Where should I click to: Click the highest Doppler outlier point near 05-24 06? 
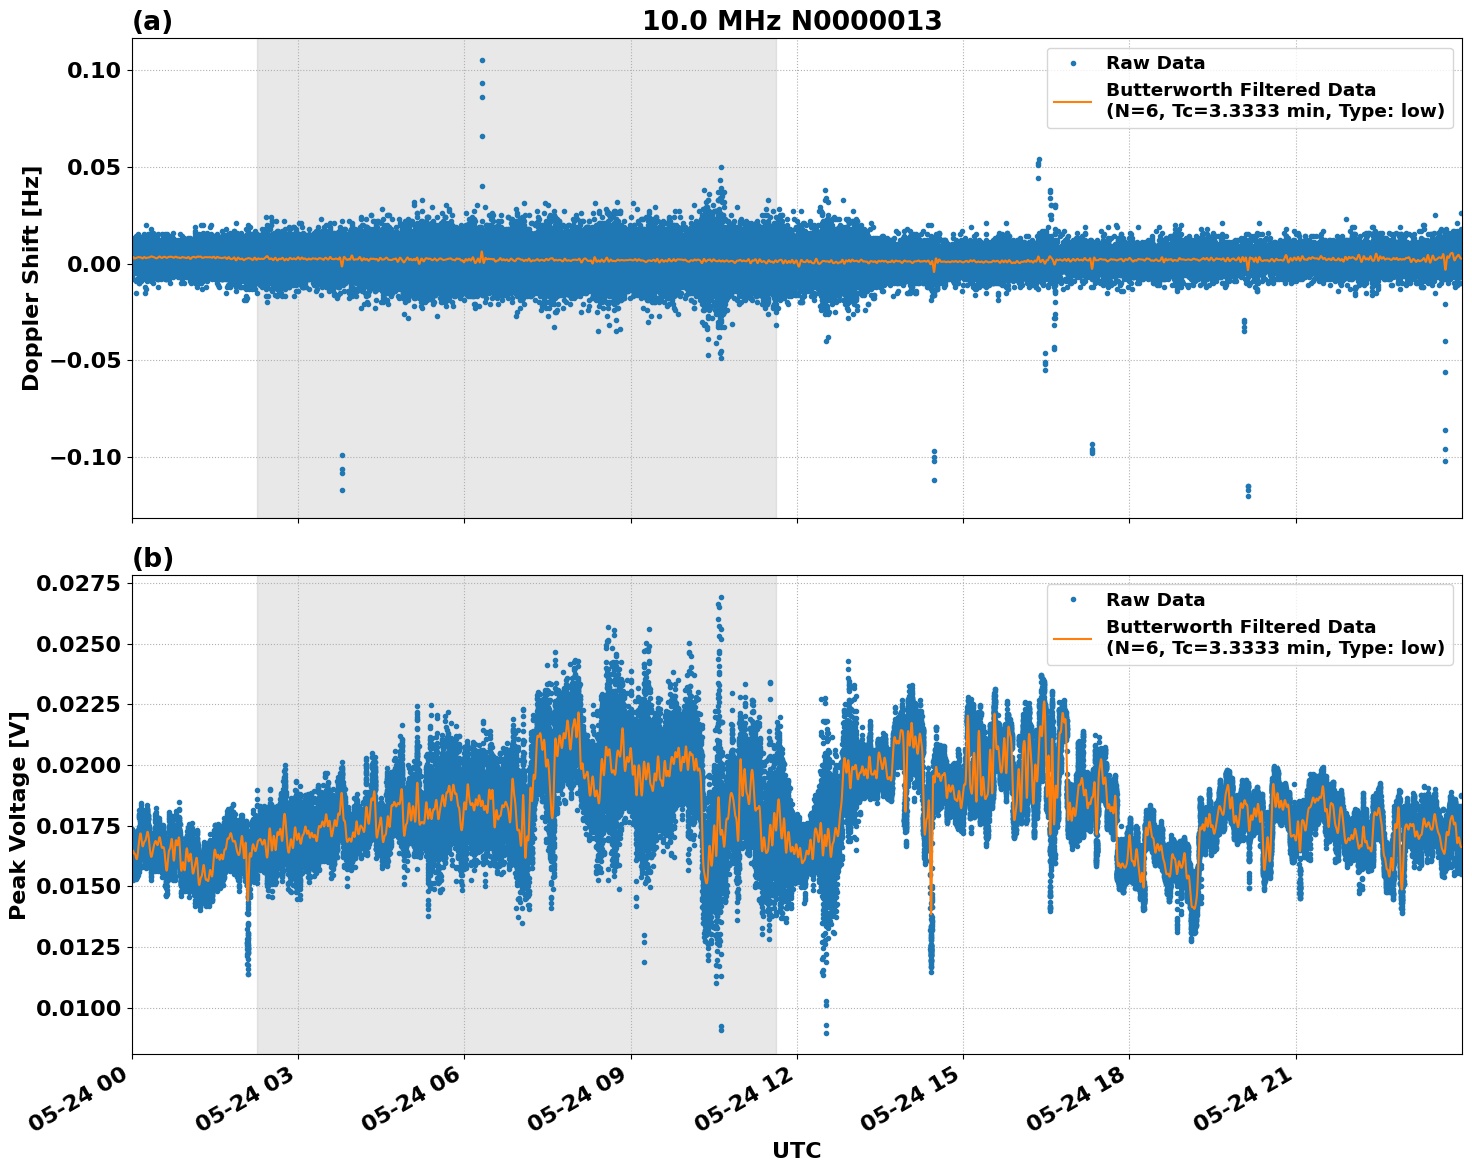[x=483, y=58]
